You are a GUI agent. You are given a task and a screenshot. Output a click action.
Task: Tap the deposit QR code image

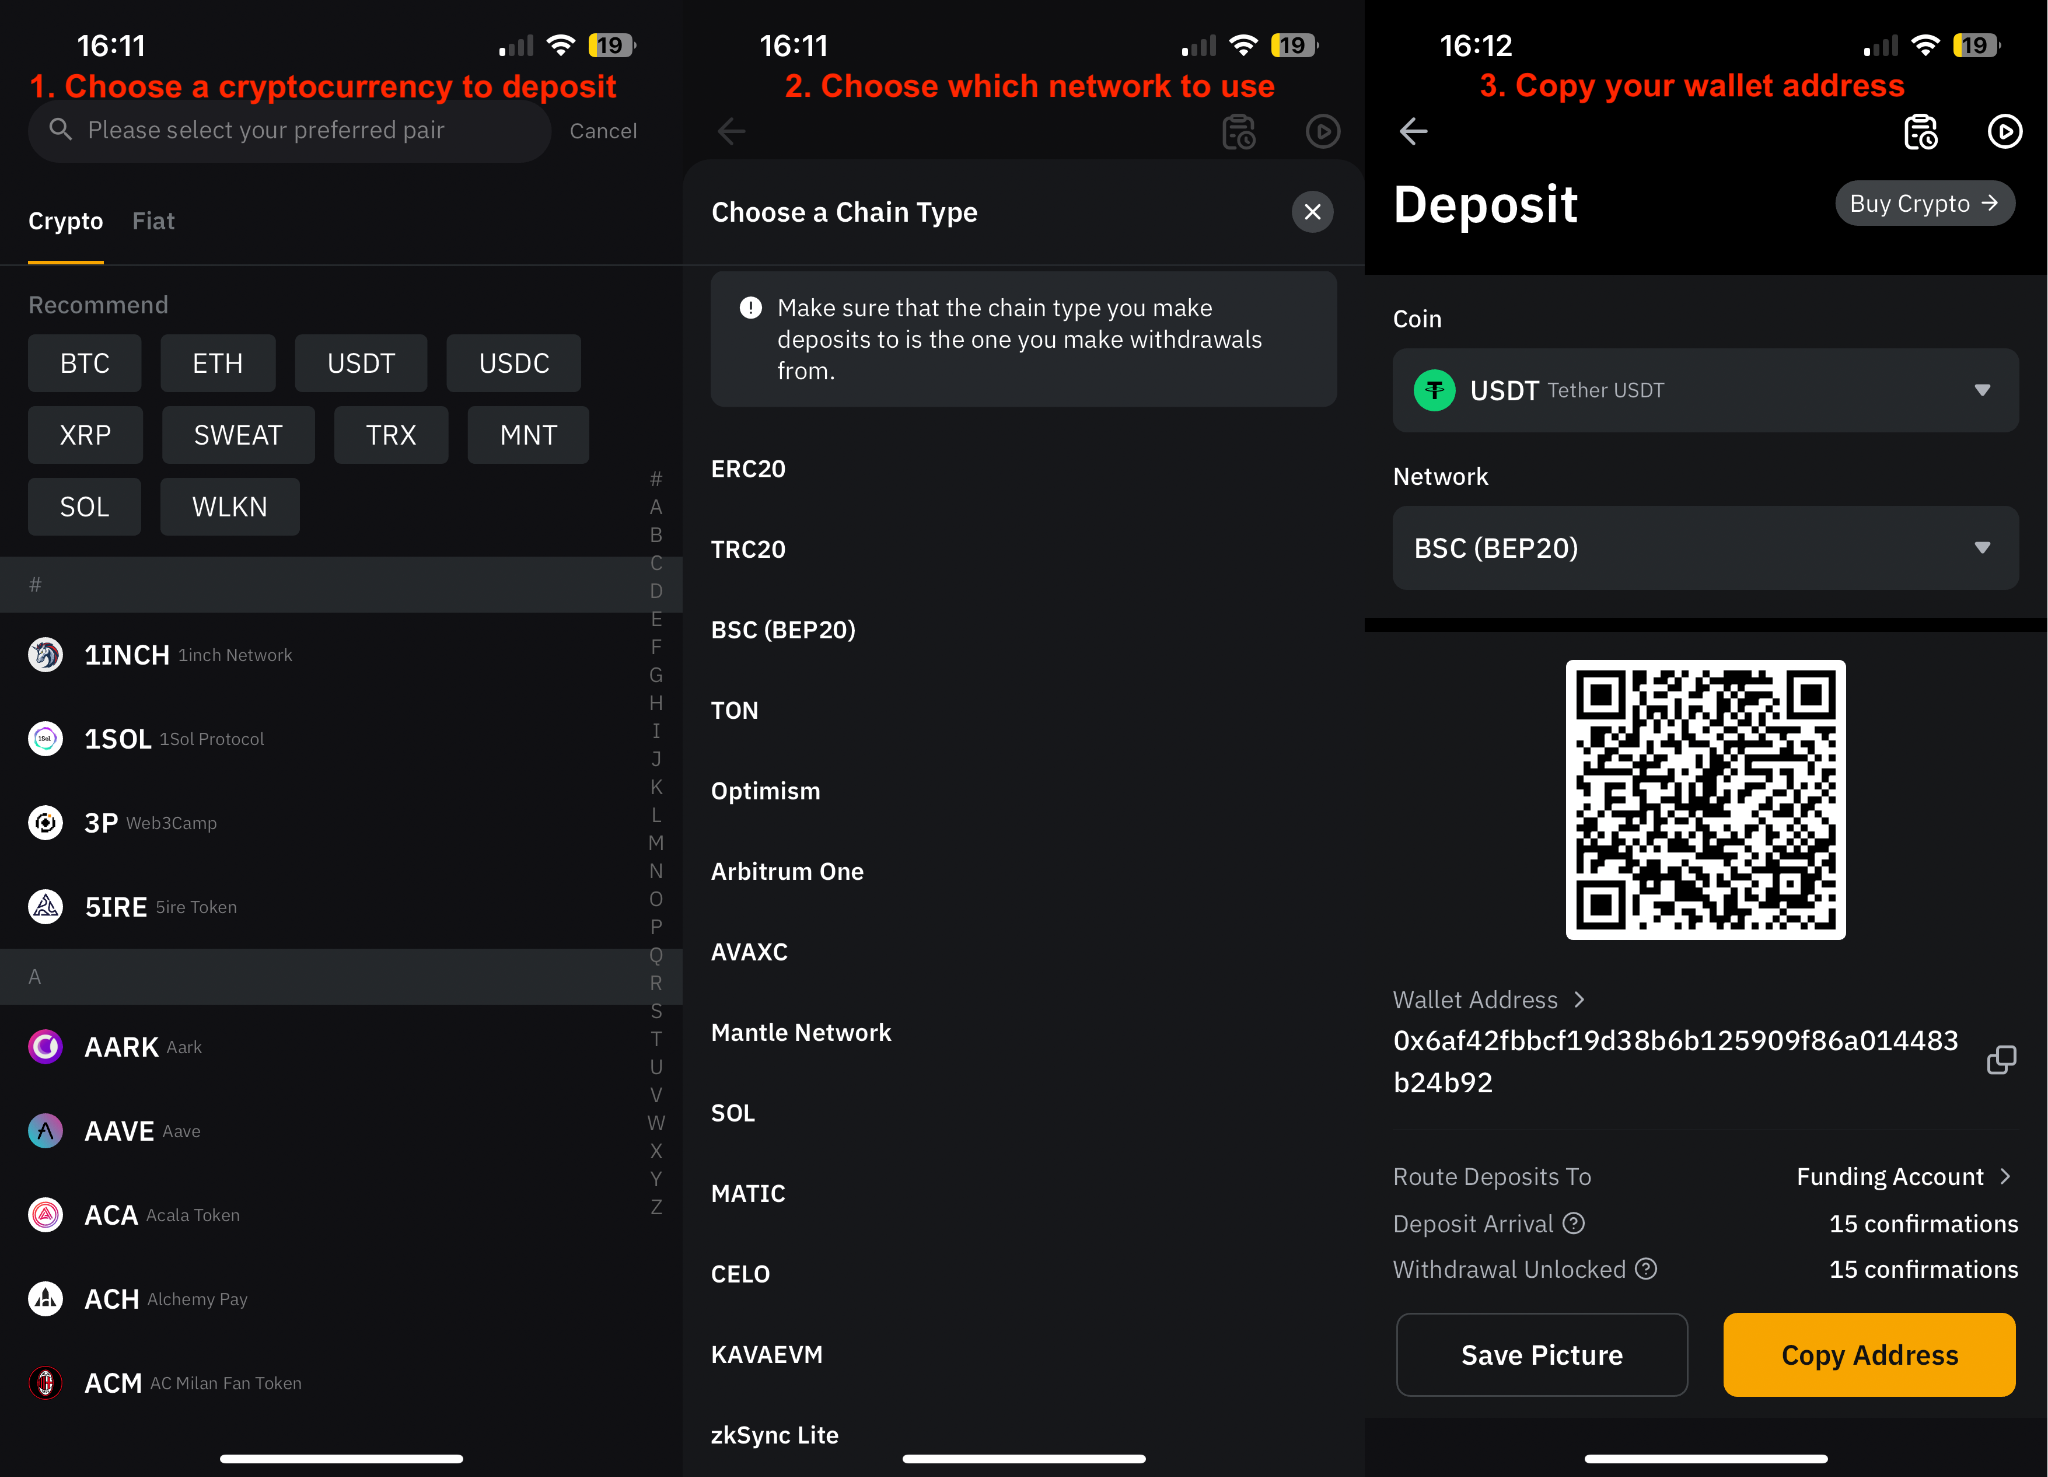pos(1705,800)
